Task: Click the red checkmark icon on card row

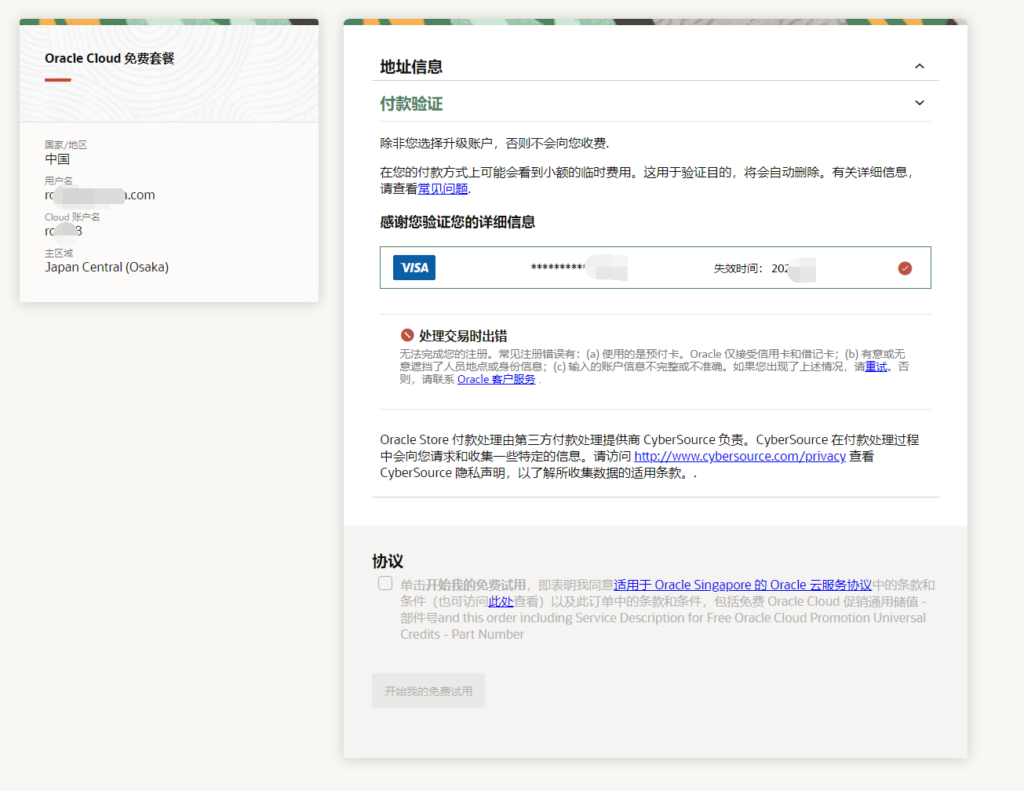Action: pos(905,267)
